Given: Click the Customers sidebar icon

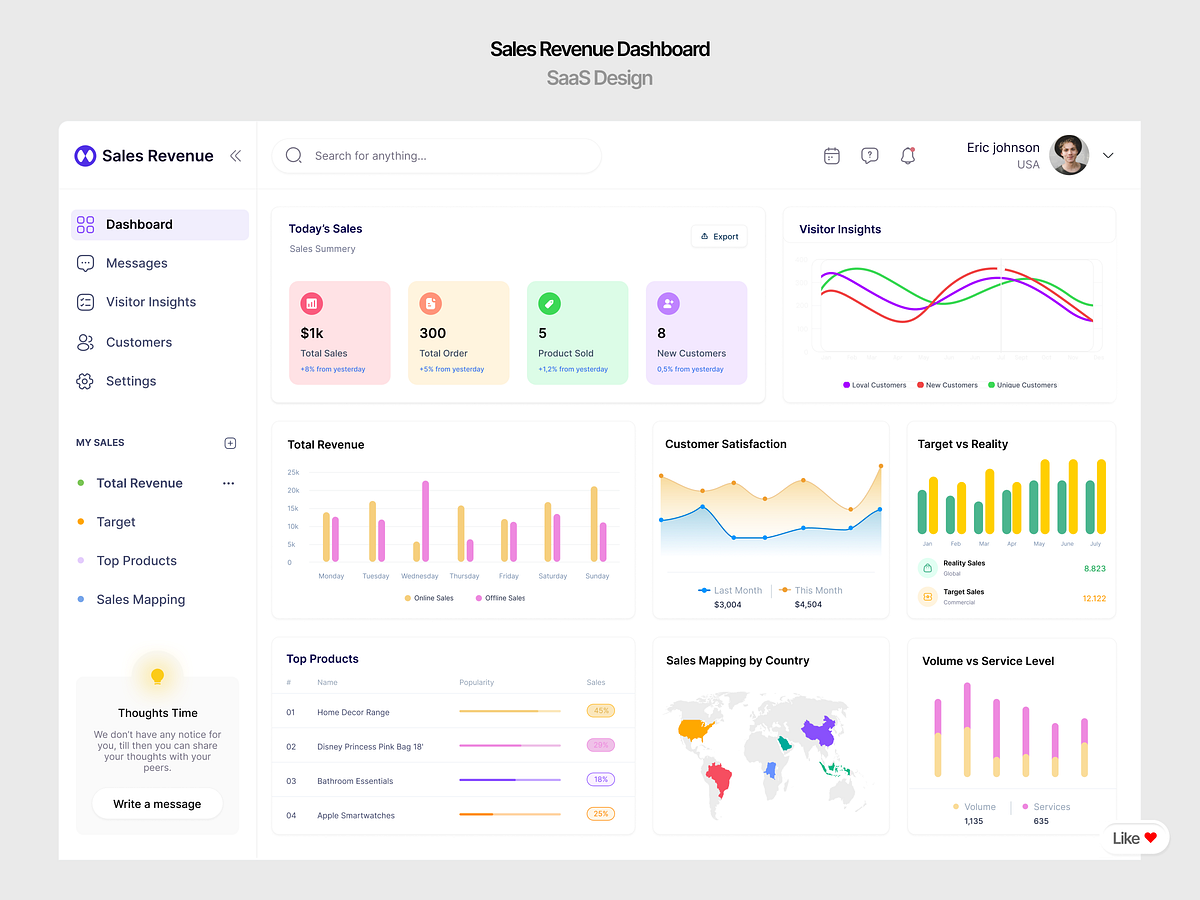Looking at the screenshot, I should point(85,341).
